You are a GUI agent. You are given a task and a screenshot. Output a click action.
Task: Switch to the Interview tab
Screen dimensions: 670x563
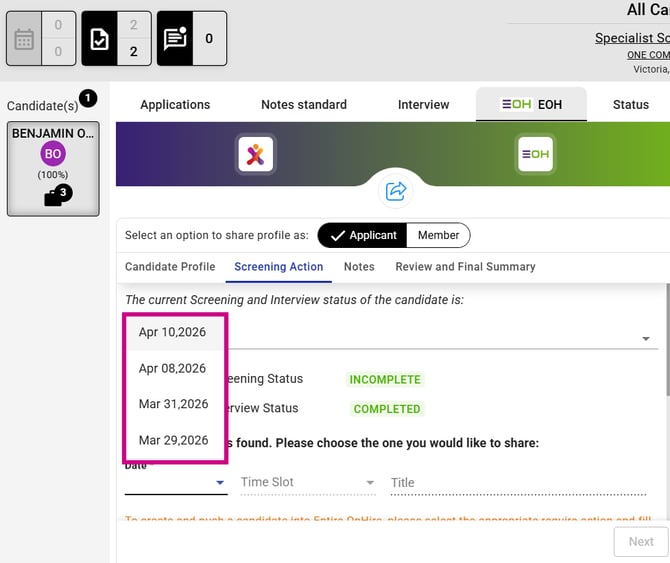pyautogui.click(x=423, y=104)
